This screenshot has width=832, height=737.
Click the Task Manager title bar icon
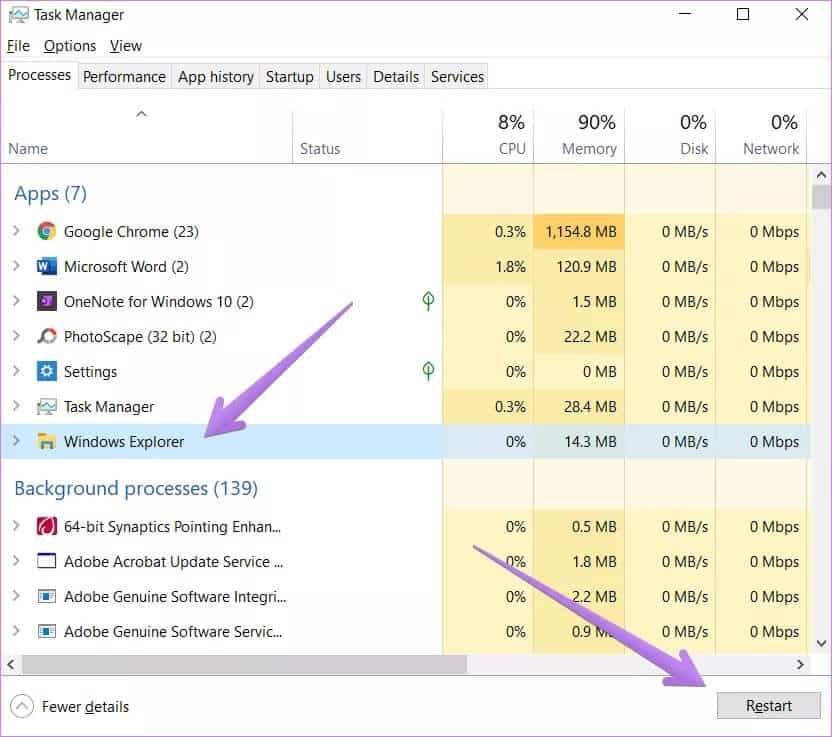19,15
